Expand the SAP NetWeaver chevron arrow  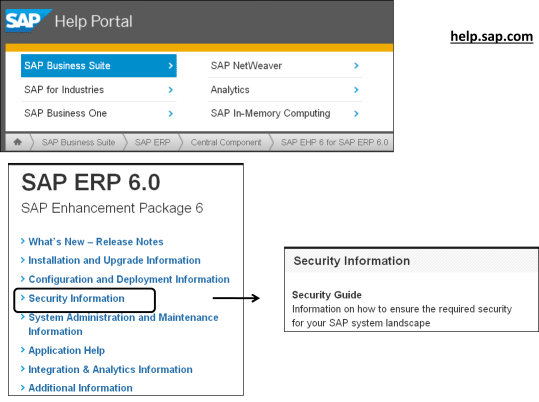(x=356, y=66)
